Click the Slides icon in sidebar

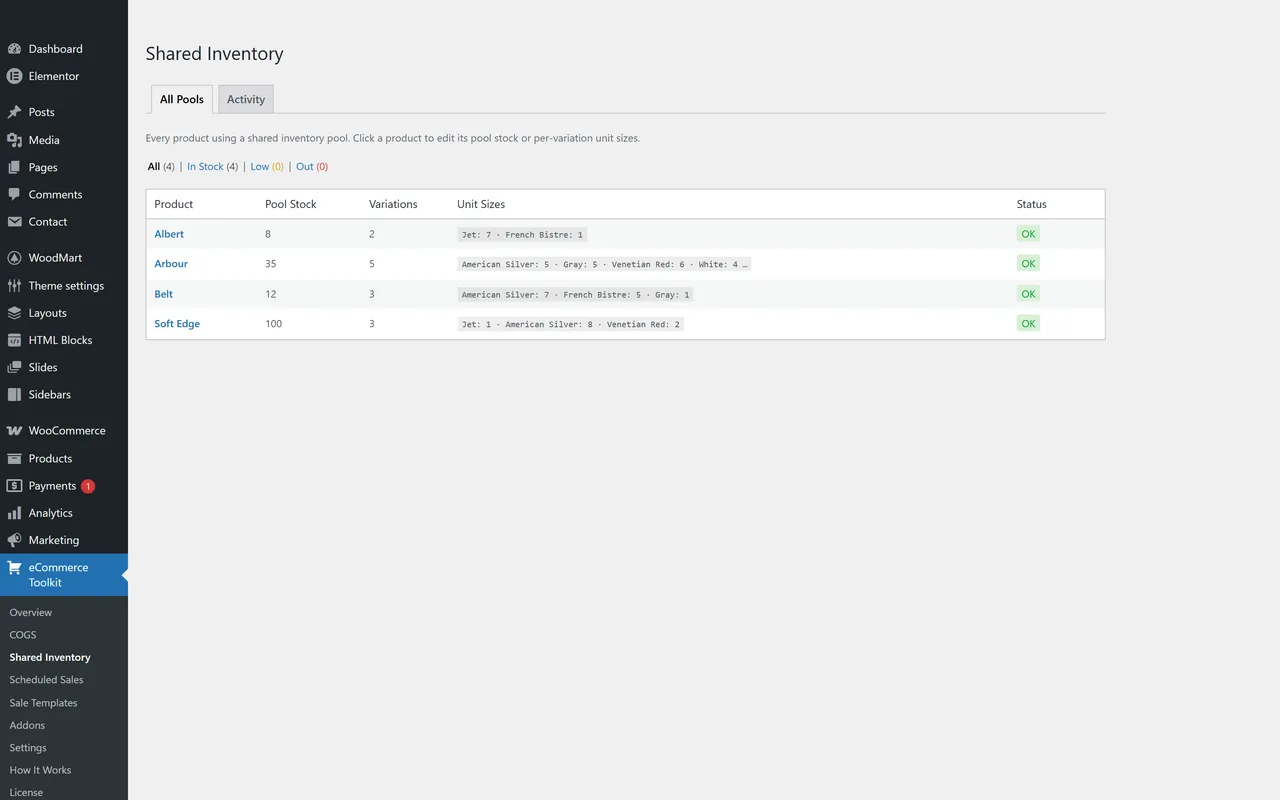14,367
